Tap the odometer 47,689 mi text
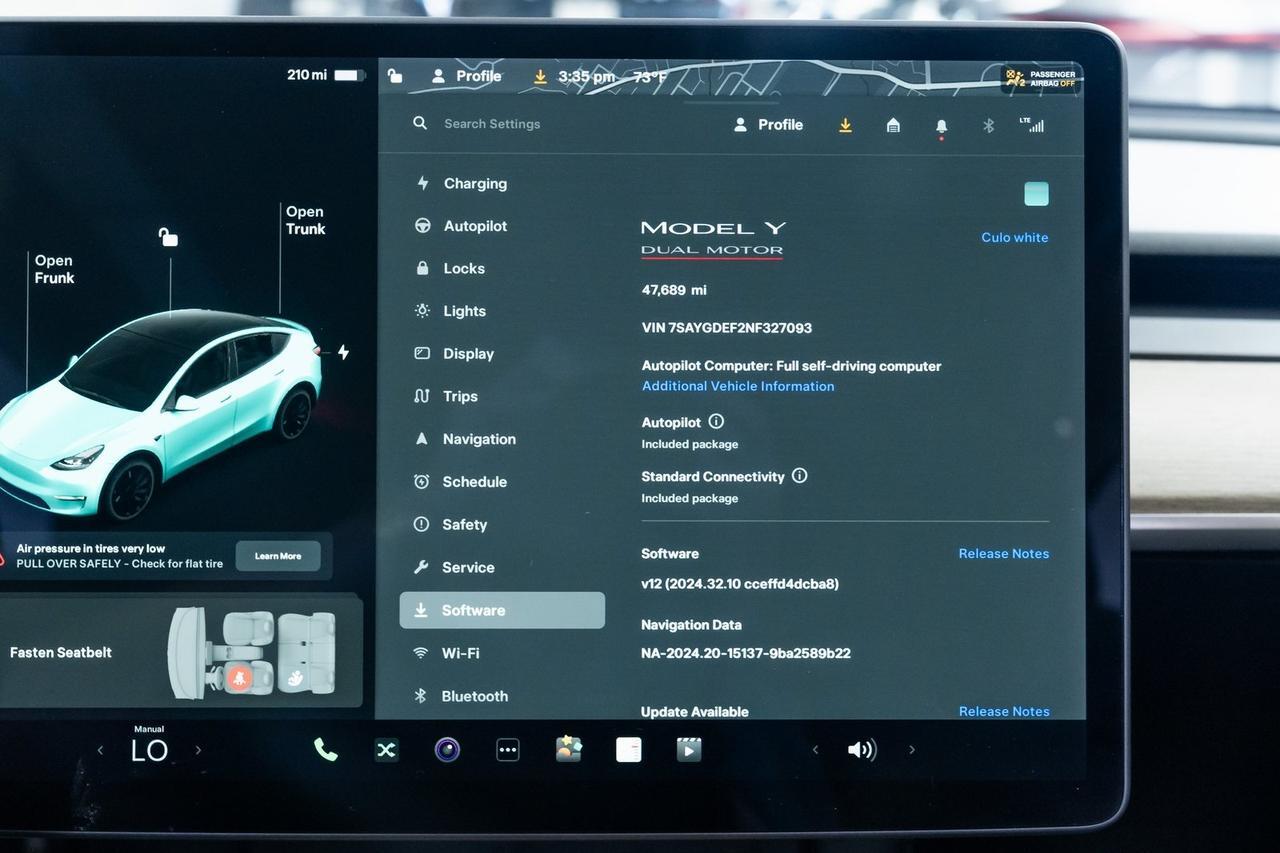 [x=674, y=290]
